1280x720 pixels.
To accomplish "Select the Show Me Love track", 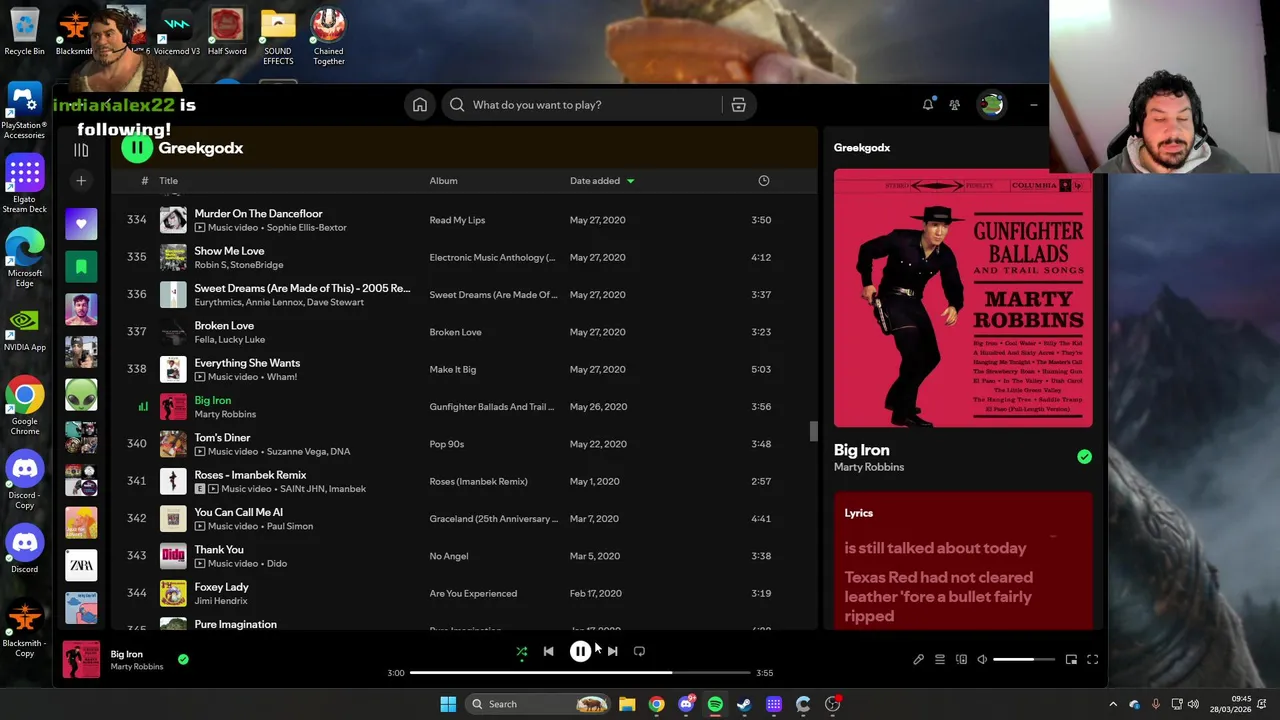I will (229, 251).
